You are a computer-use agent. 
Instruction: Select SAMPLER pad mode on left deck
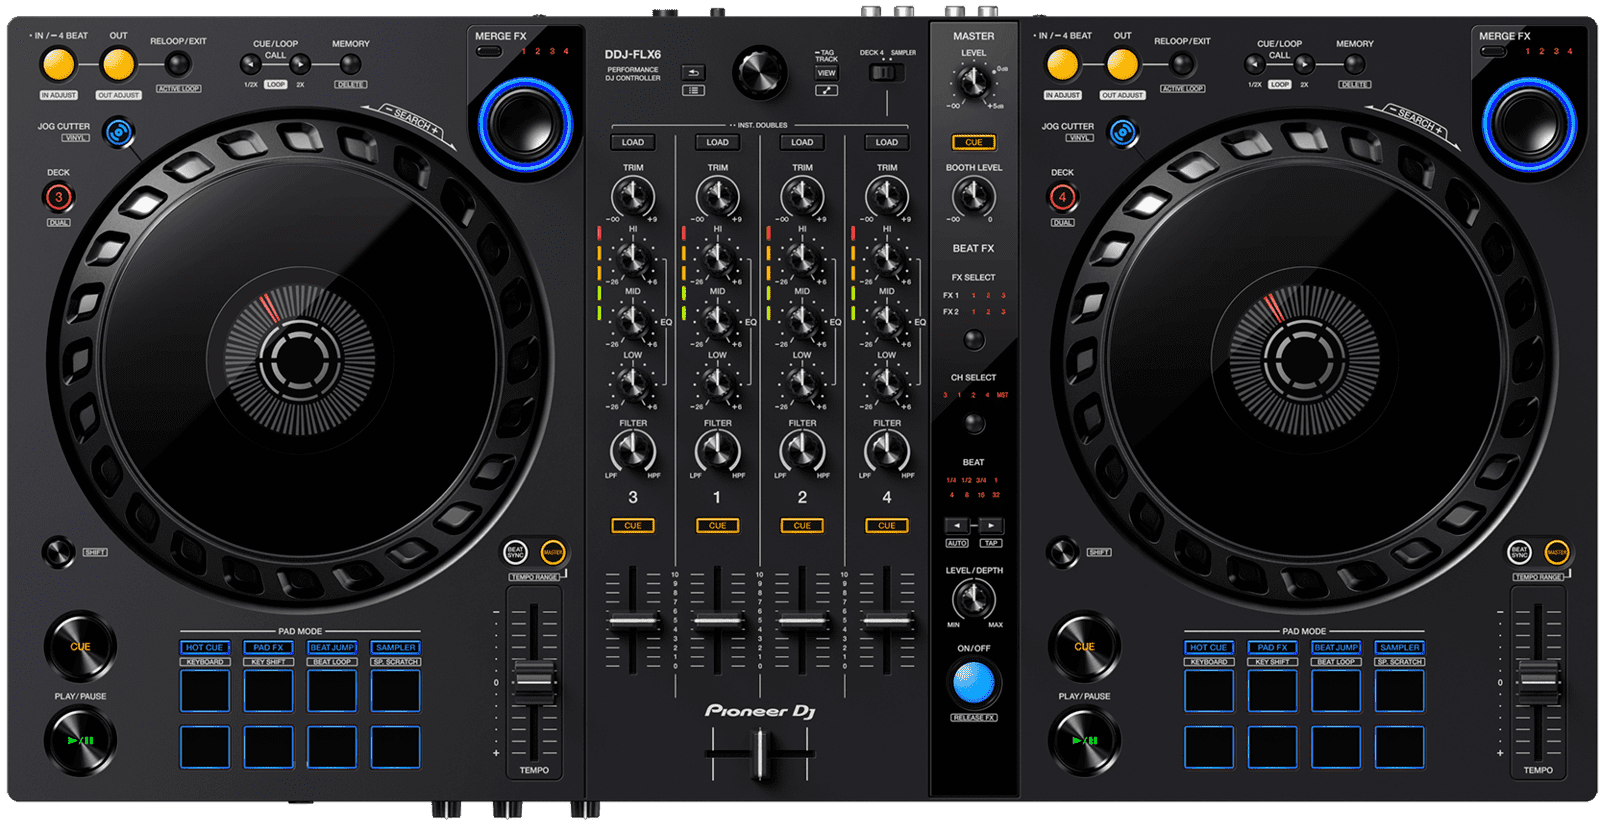[x=396, y=648]
